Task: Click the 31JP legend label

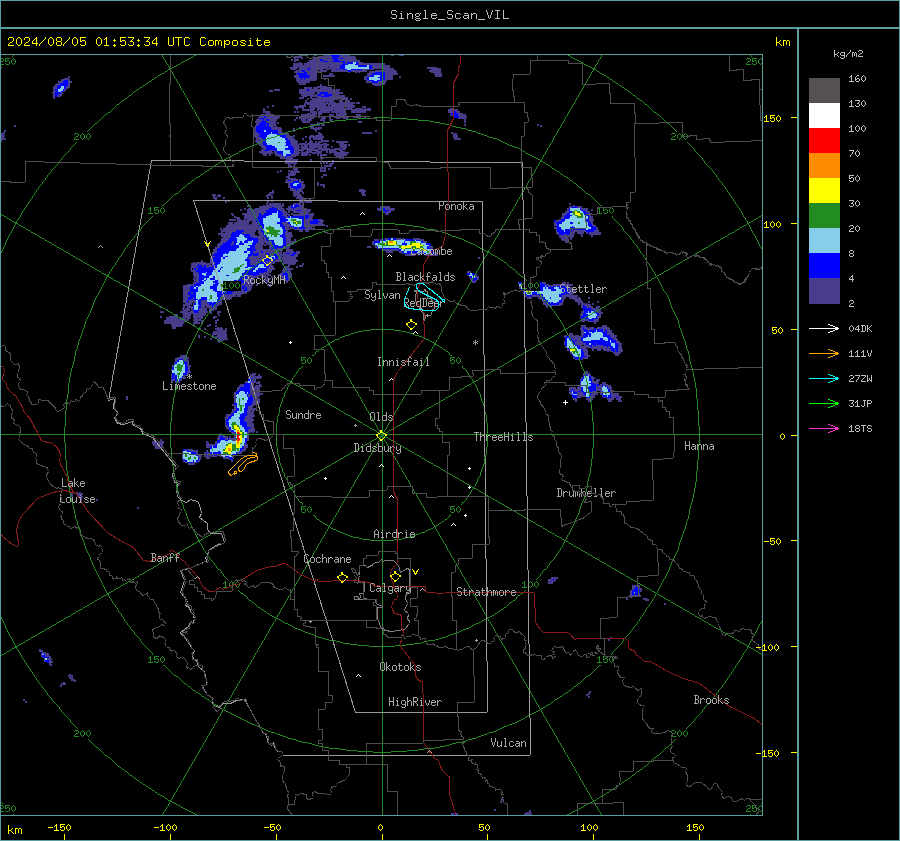Action: [860, 404]
